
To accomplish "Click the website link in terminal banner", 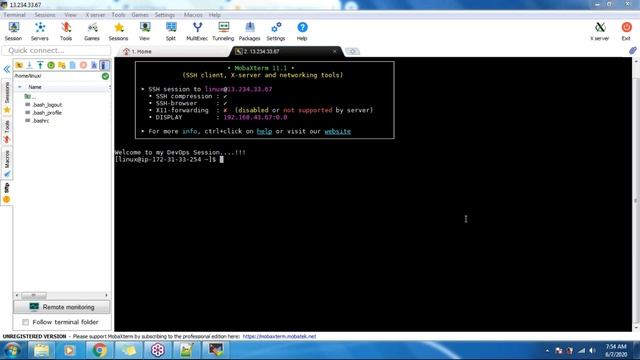I will pos(338,131).
